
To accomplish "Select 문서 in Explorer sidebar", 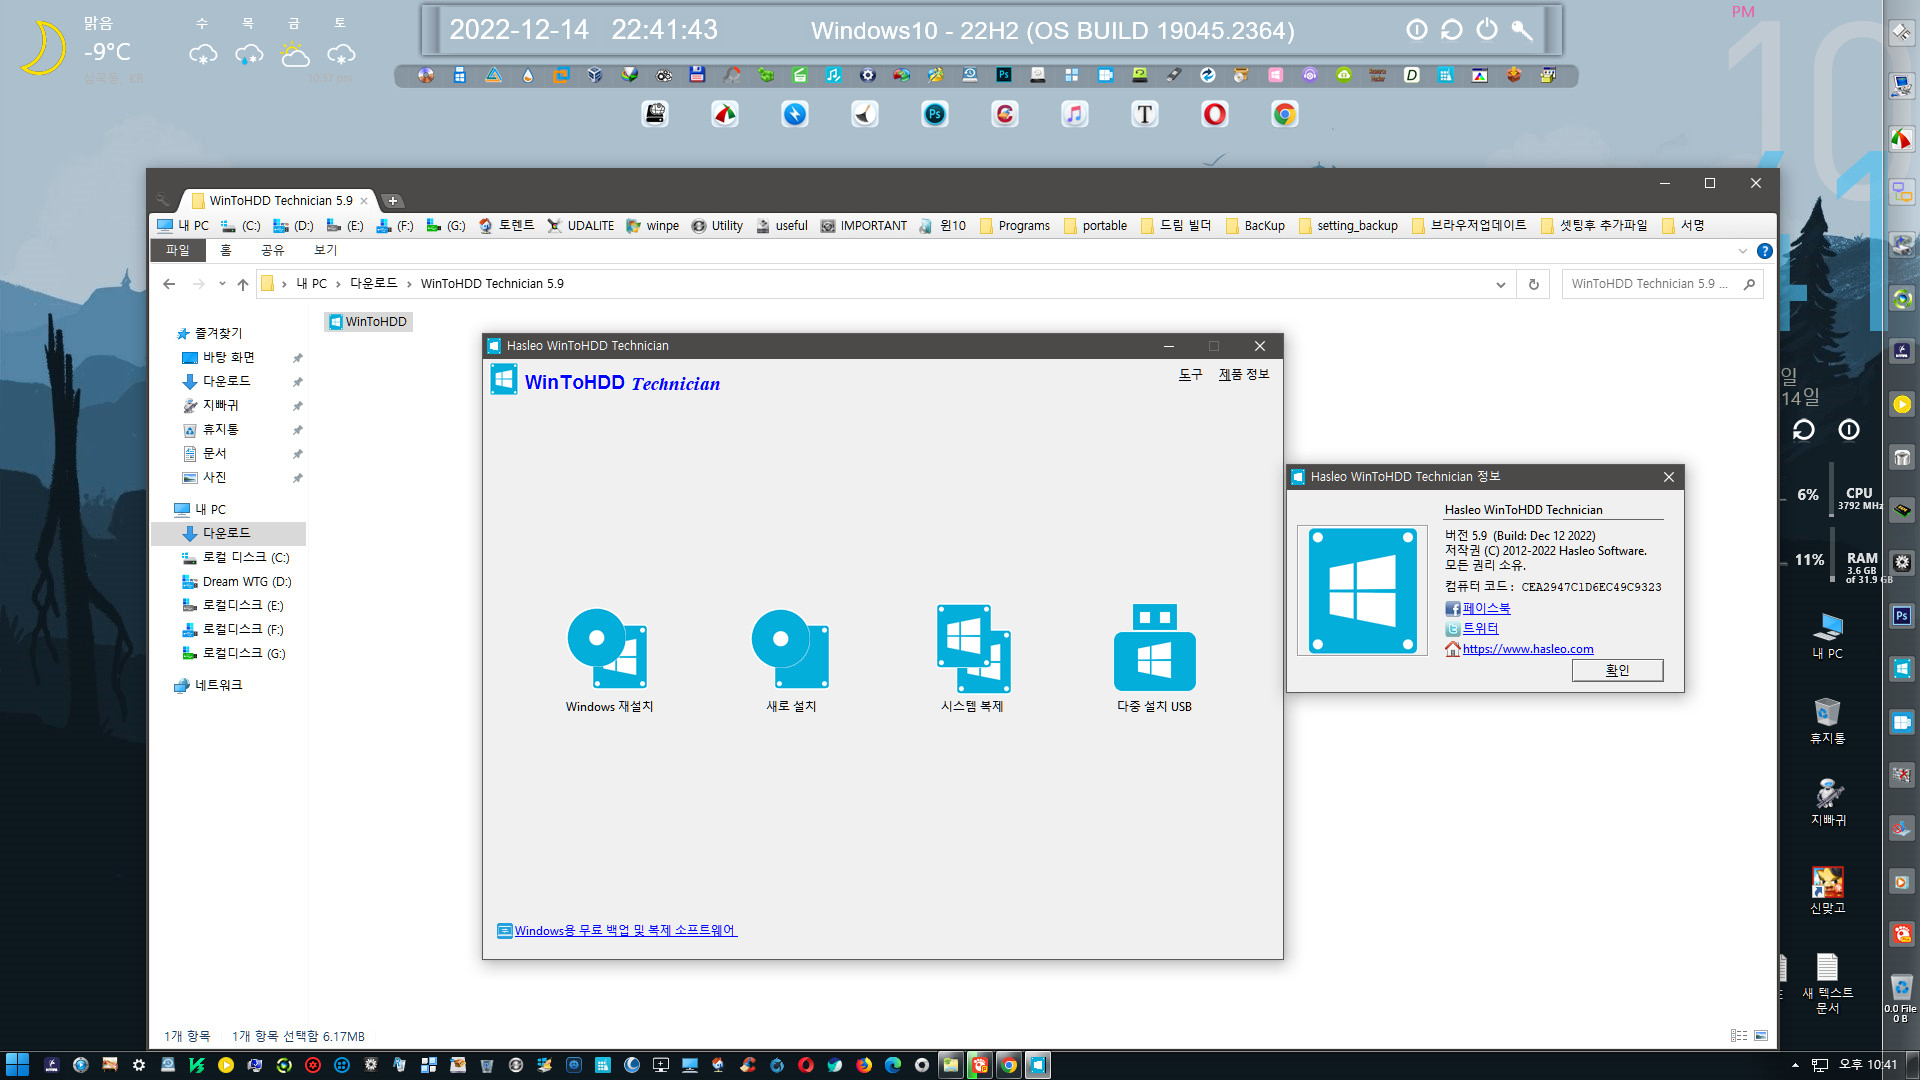I will point(214,453).
